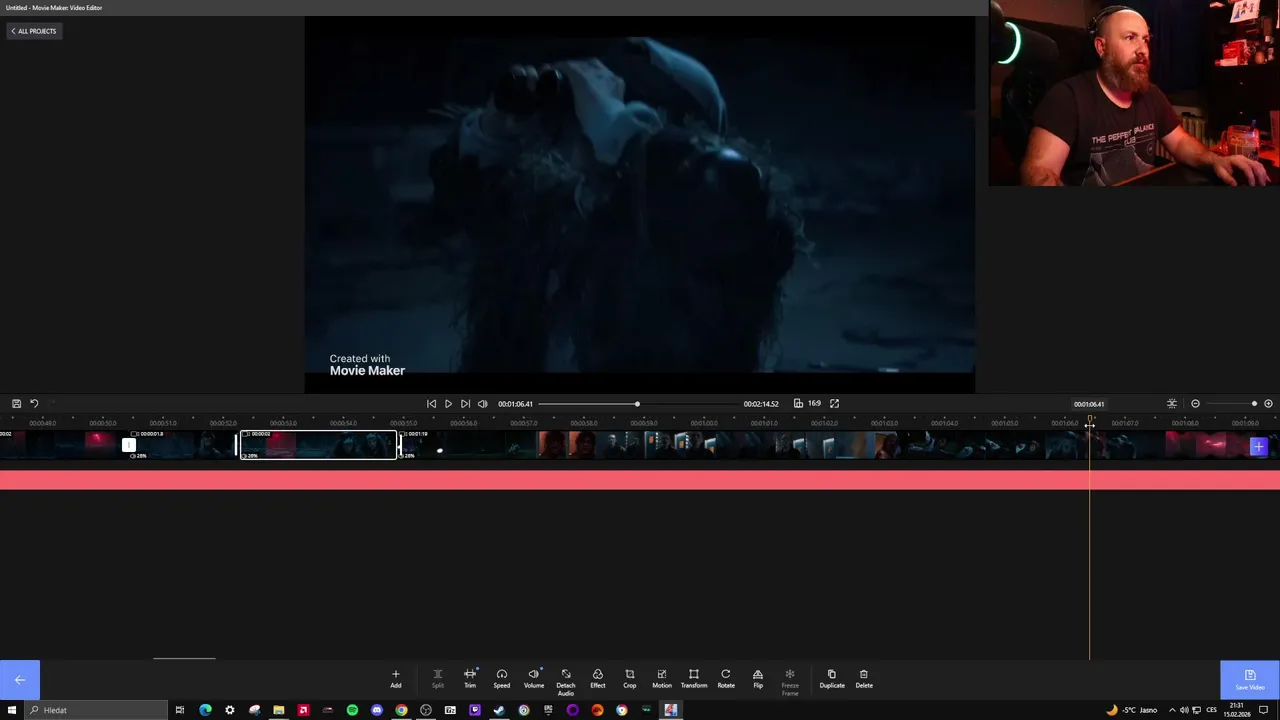Viewport: 1280px width, 720px height.
Task: Open Steam from the taskbar
Action: [499, 710]
